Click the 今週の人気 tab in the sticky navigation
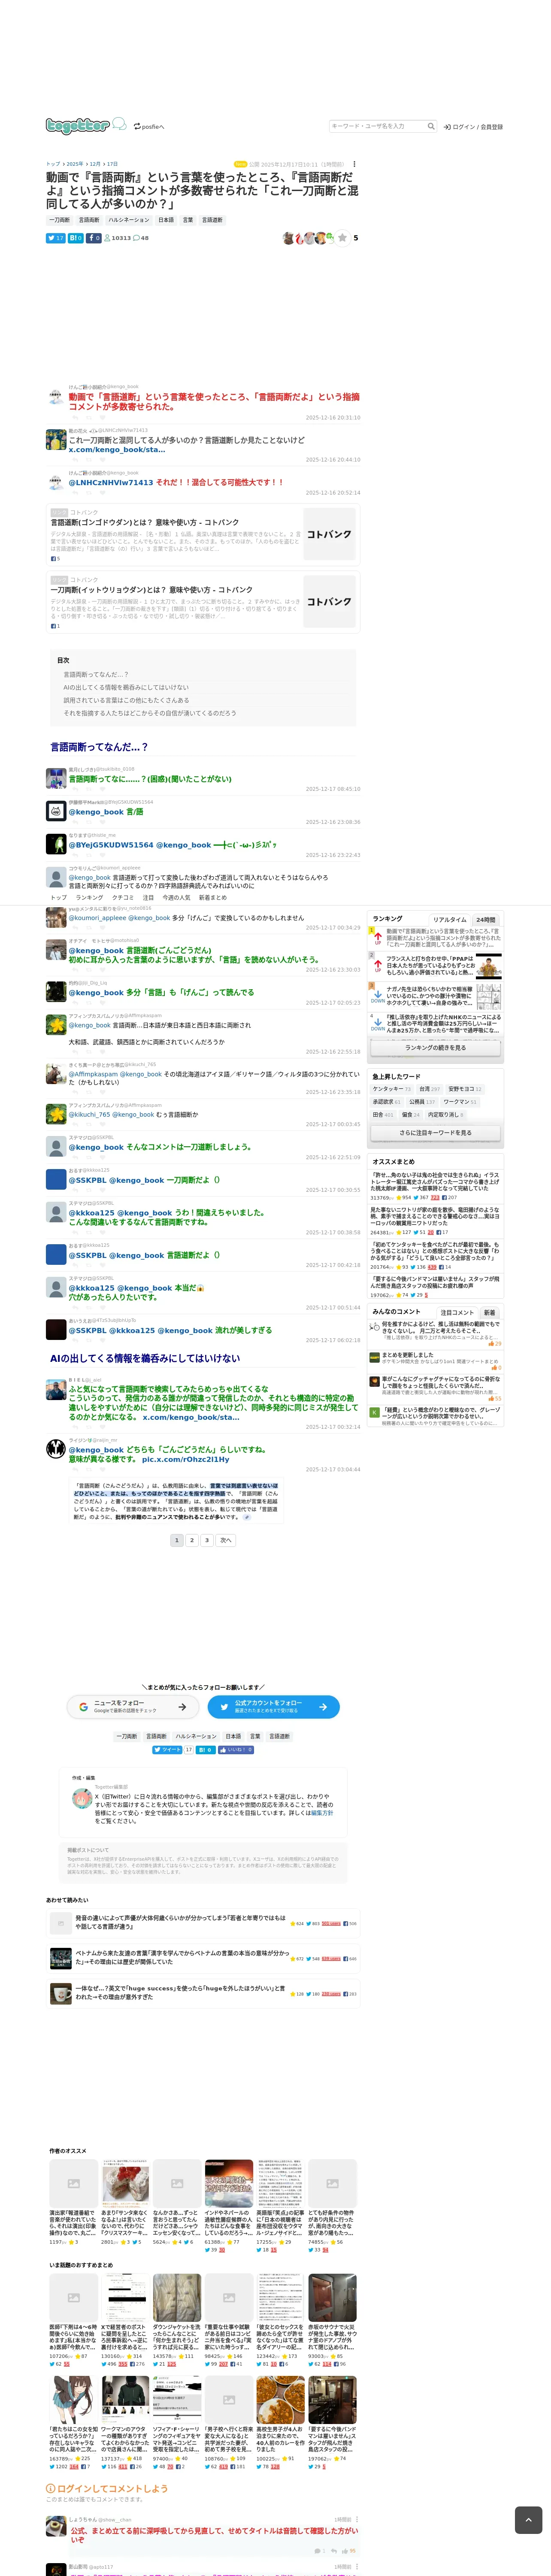 (176, 898)
